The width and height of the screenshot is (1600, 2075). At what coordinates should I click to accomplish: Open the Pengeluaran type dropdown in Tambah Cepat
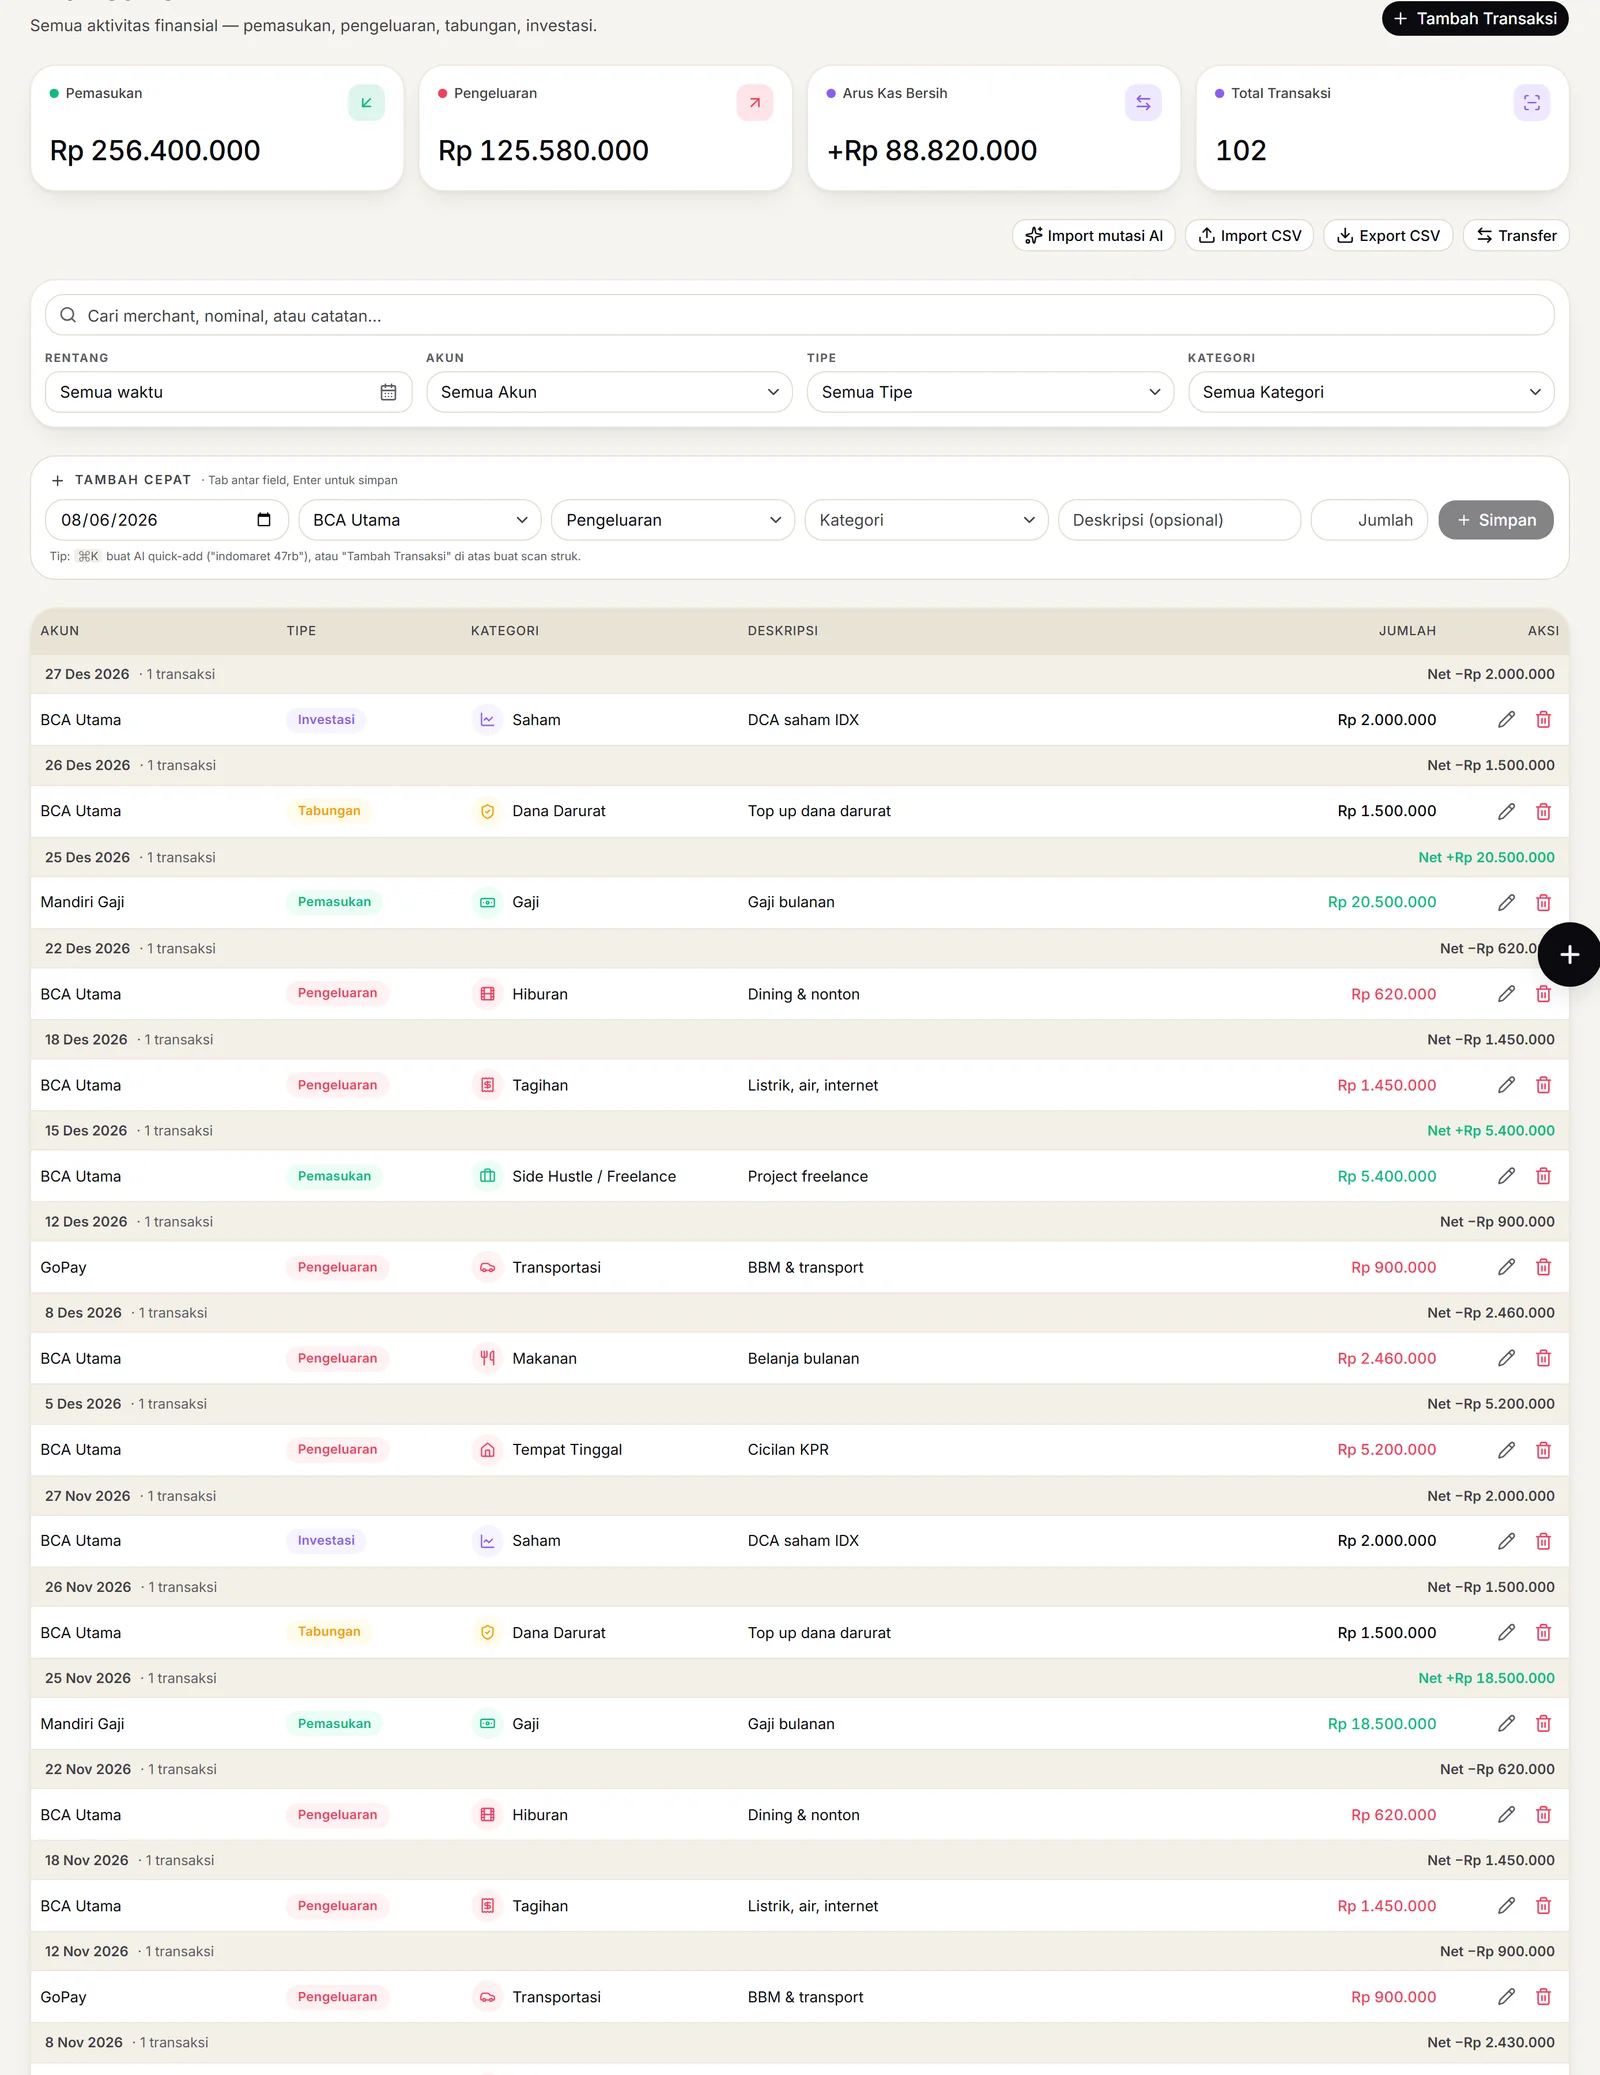(673, 520)
